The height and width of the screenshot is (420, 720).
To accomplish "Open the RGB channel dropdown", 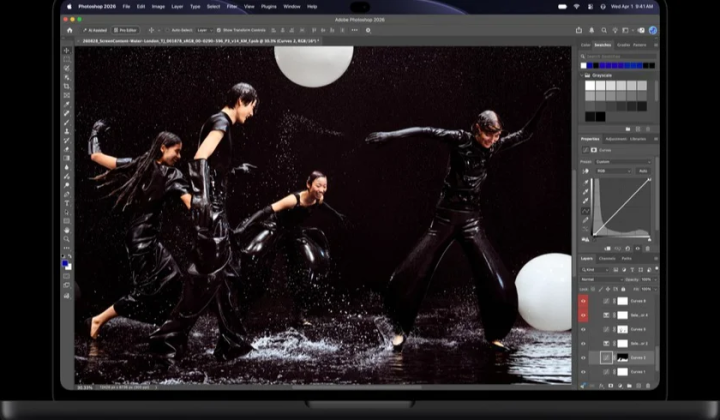I will 613,171.
